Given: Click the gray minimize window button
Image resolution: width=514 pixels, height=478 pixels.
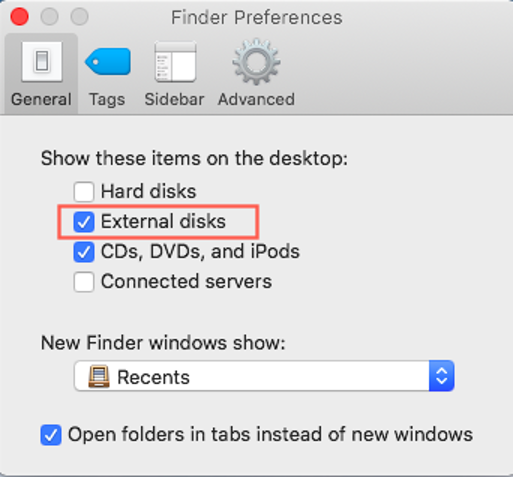Looking at the screenshot, I should point(49,16).
